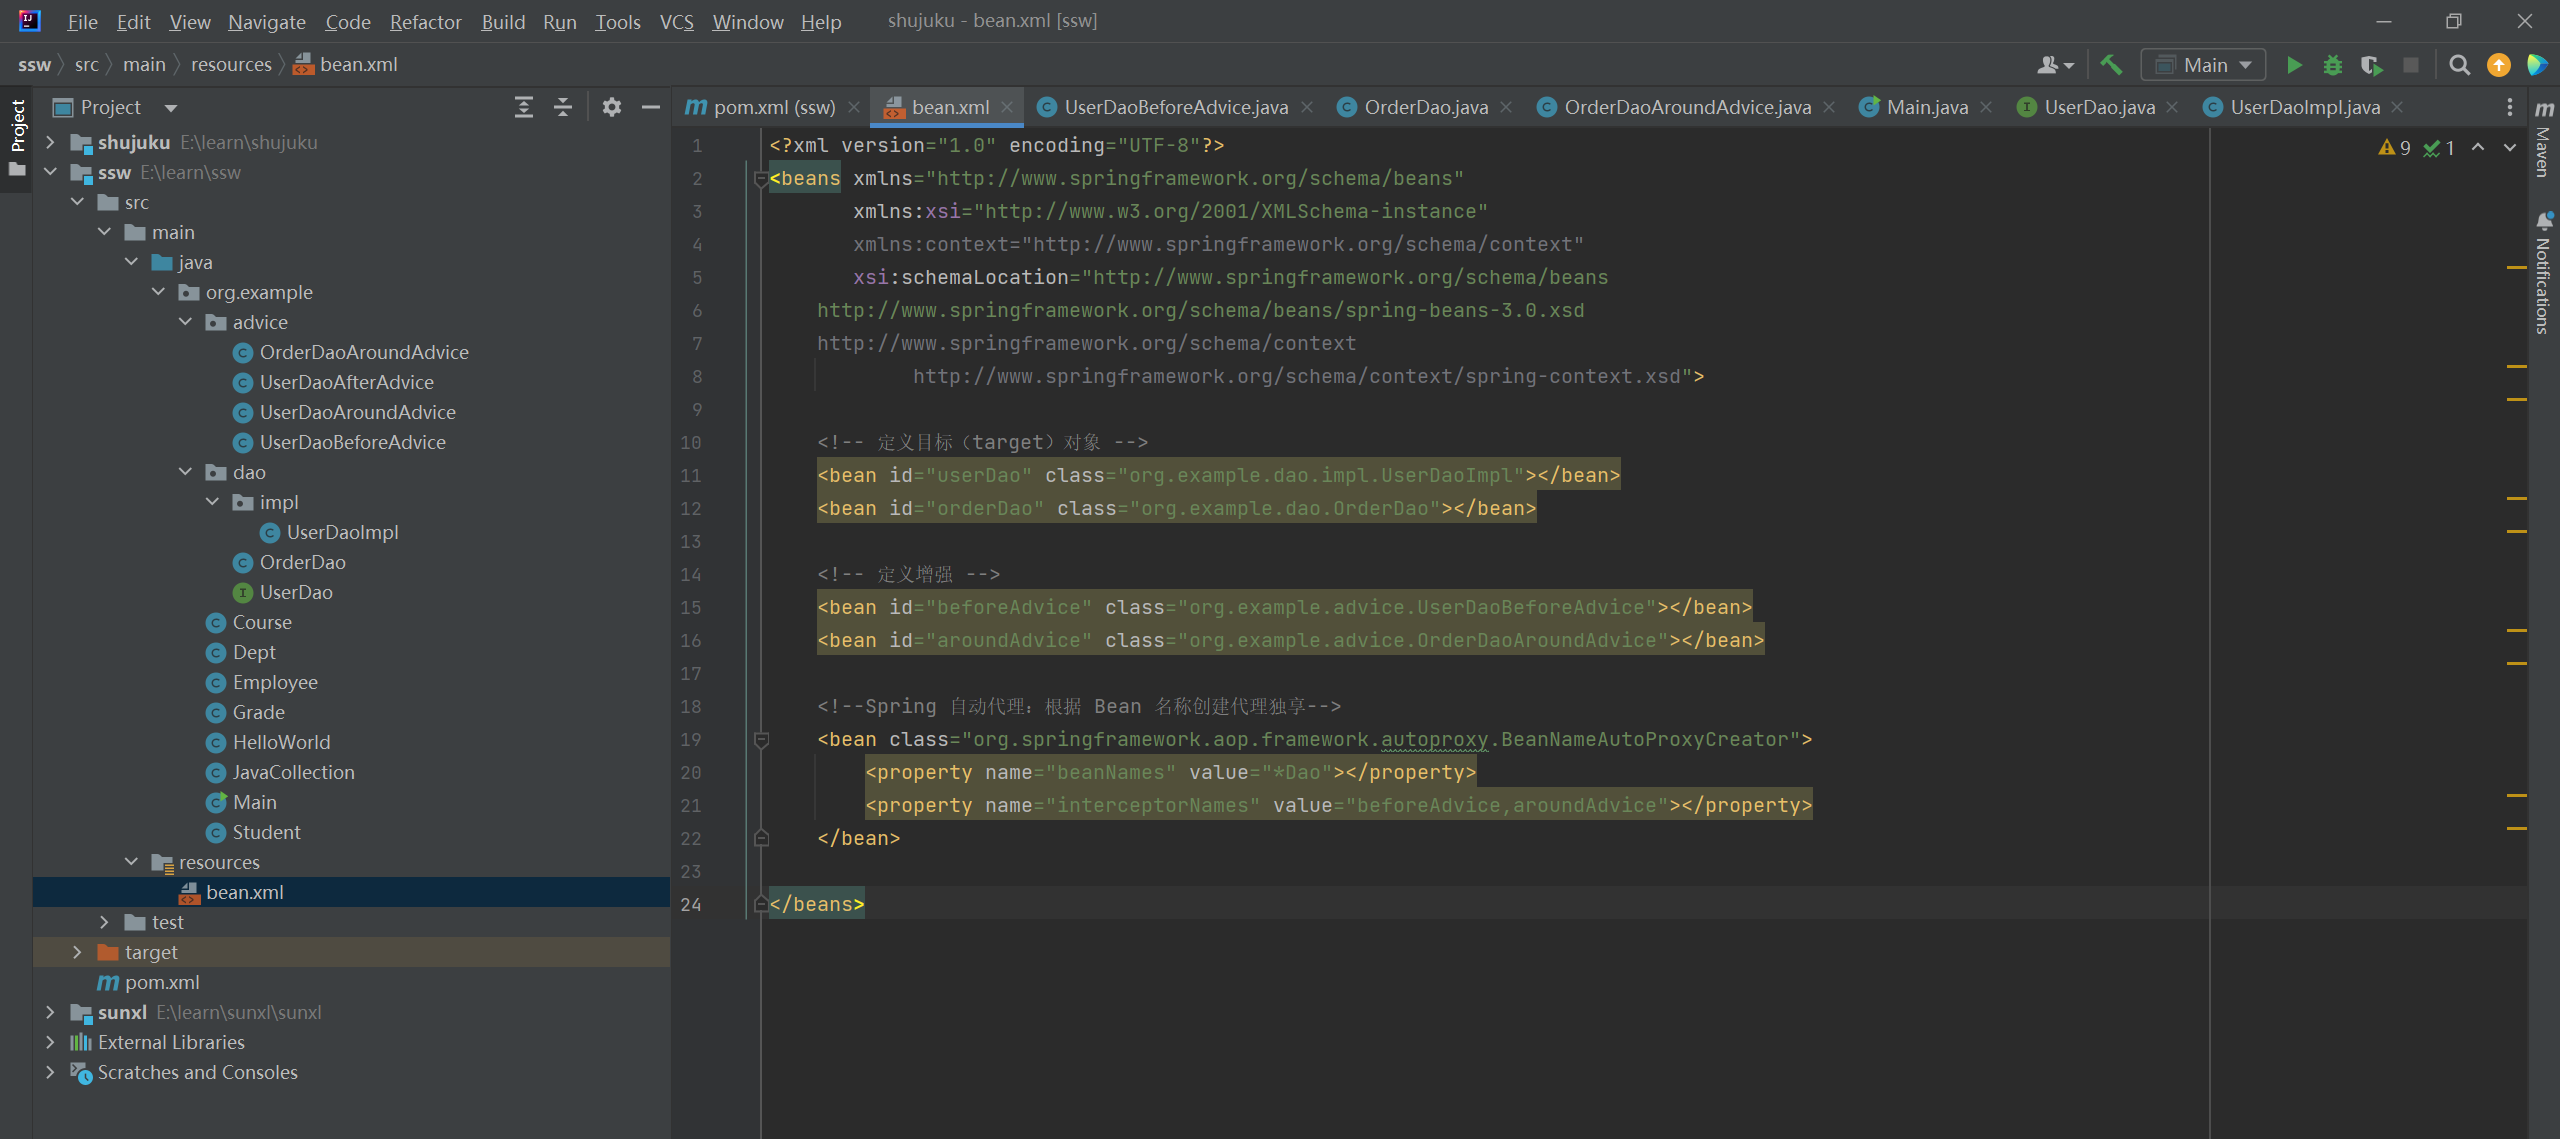Open Search Everywhere magnifier icon
This screenshot has height=1139, width=2560.
(x=2460, y=65)
